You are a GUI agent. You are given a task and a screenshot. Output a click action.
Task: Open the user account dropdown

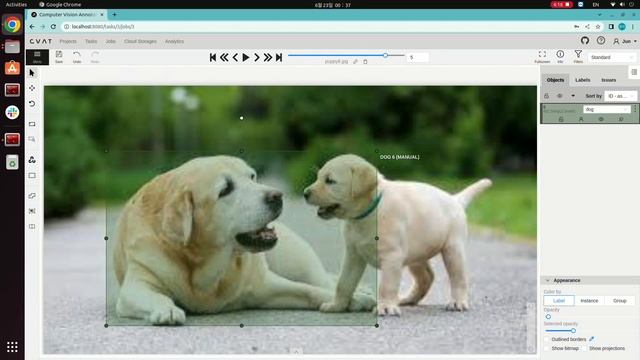pos(625,41)
